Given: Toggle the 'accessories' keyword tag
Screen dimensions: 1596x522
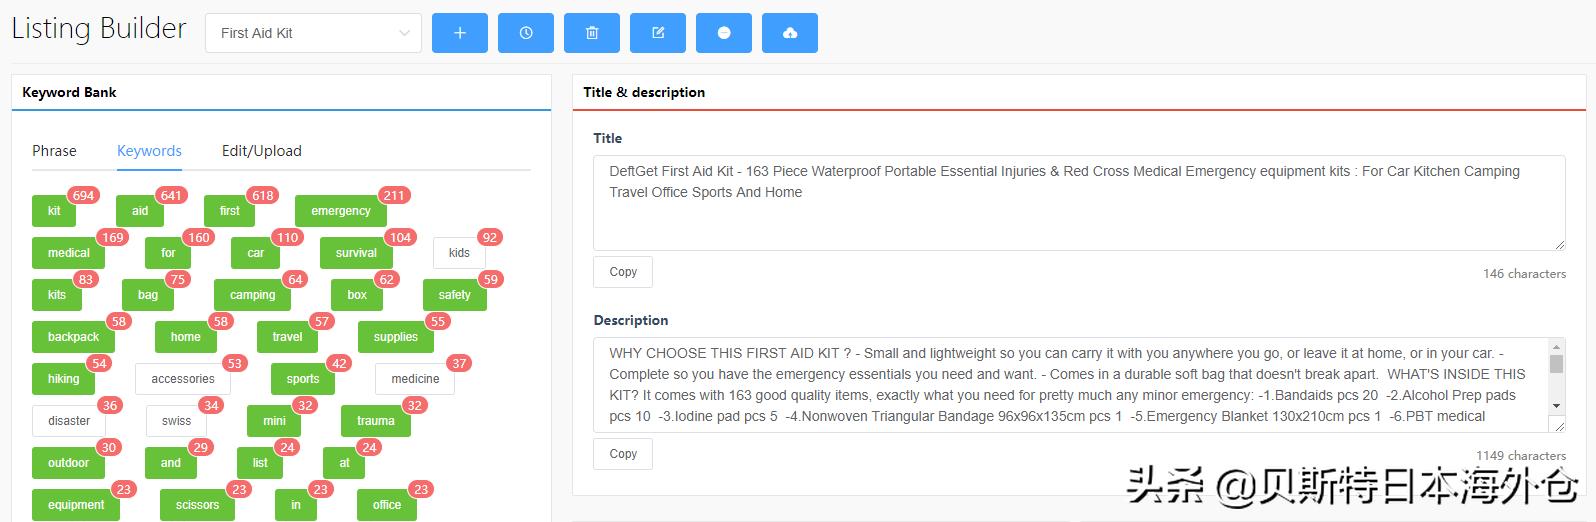Looking at the screenshot, I should pyautogui.click(x=183, y=379).
